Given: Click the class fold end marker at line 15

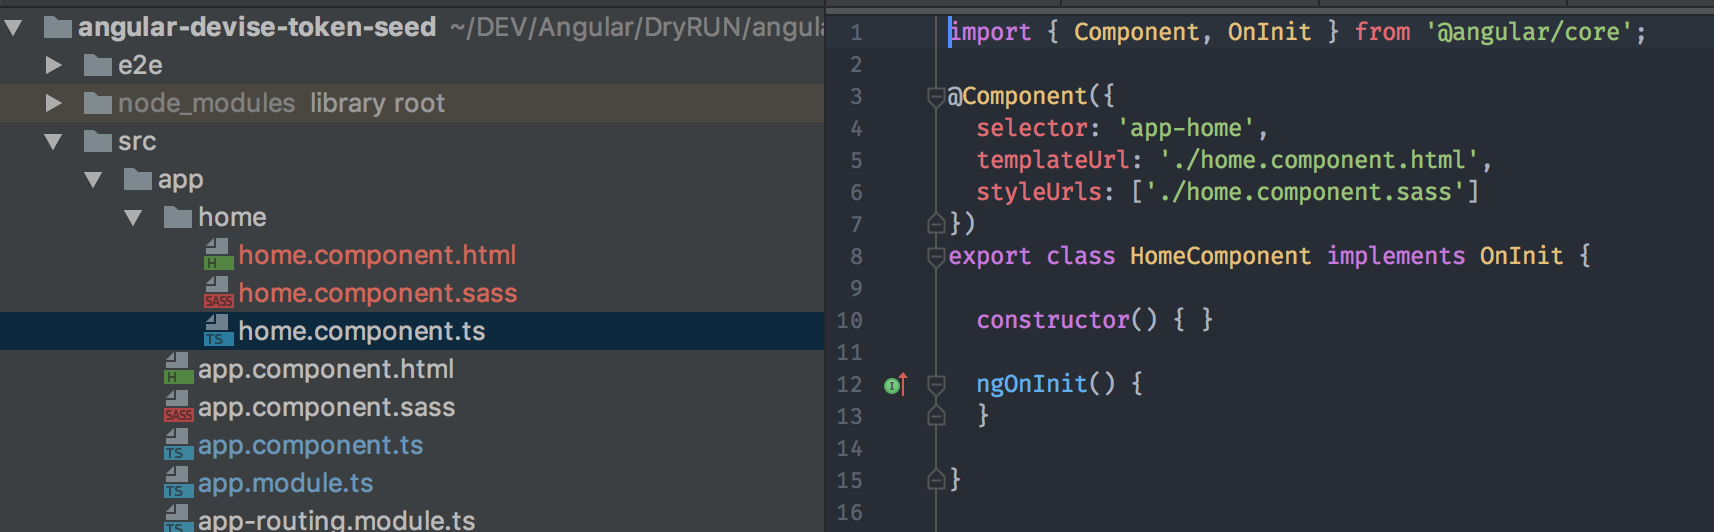Looking at the screenshot, I should [936, 480].
